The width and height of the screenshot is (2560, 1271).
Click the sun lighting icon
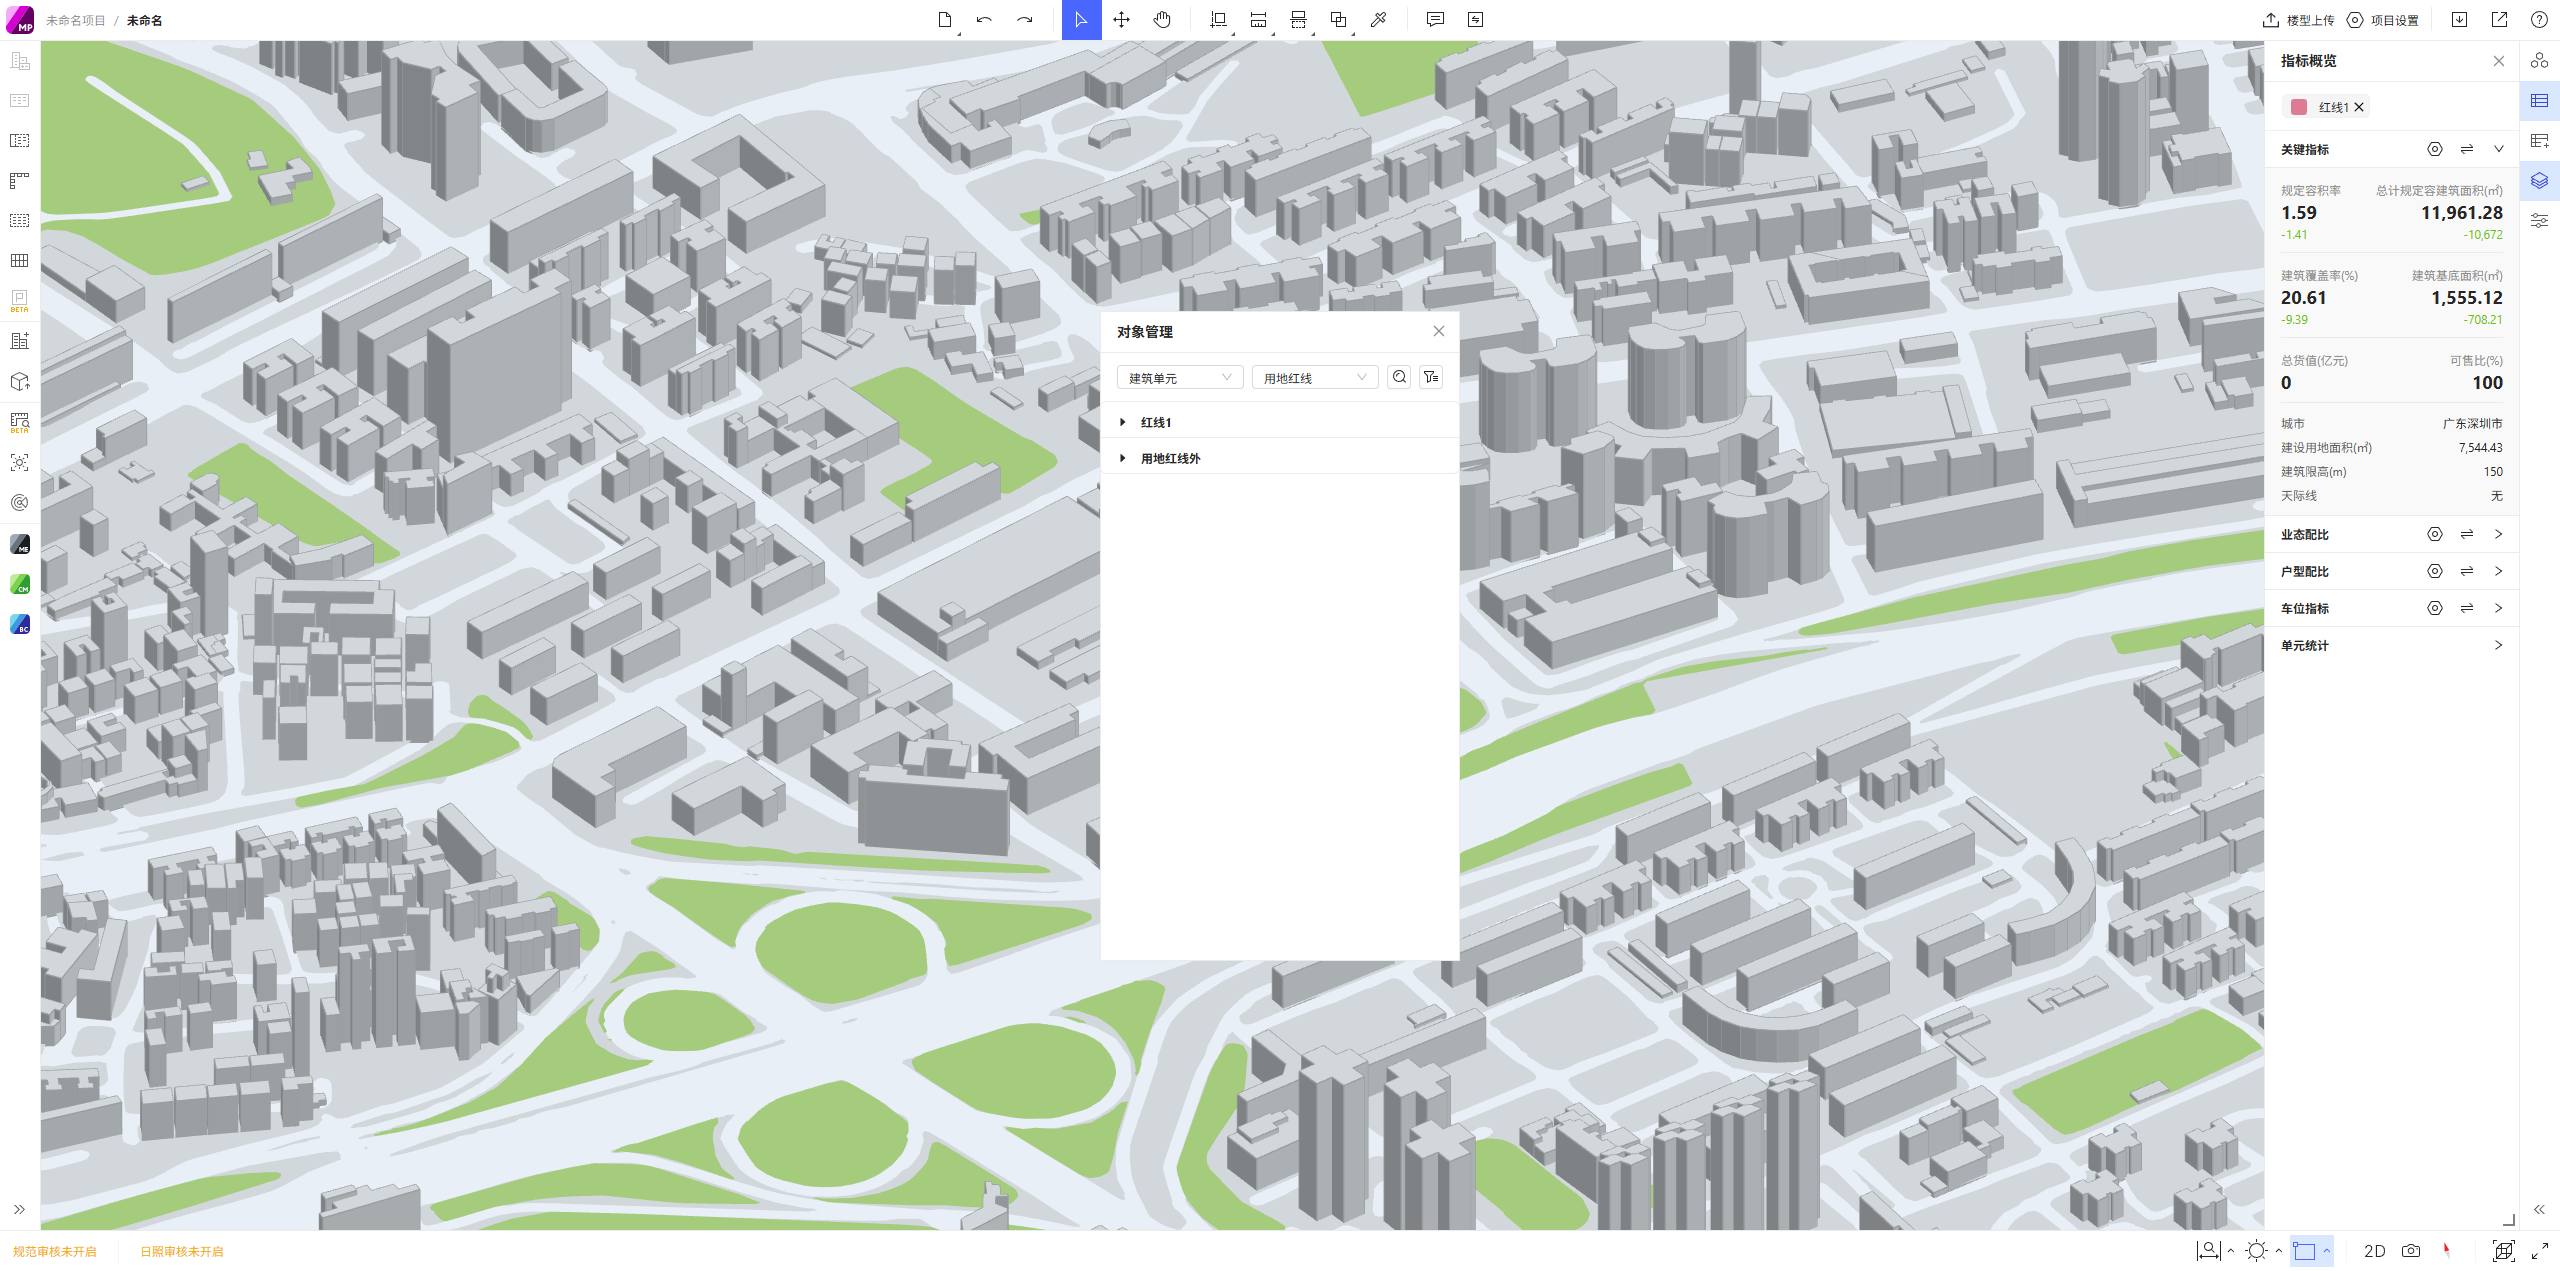[2256, 1251]
